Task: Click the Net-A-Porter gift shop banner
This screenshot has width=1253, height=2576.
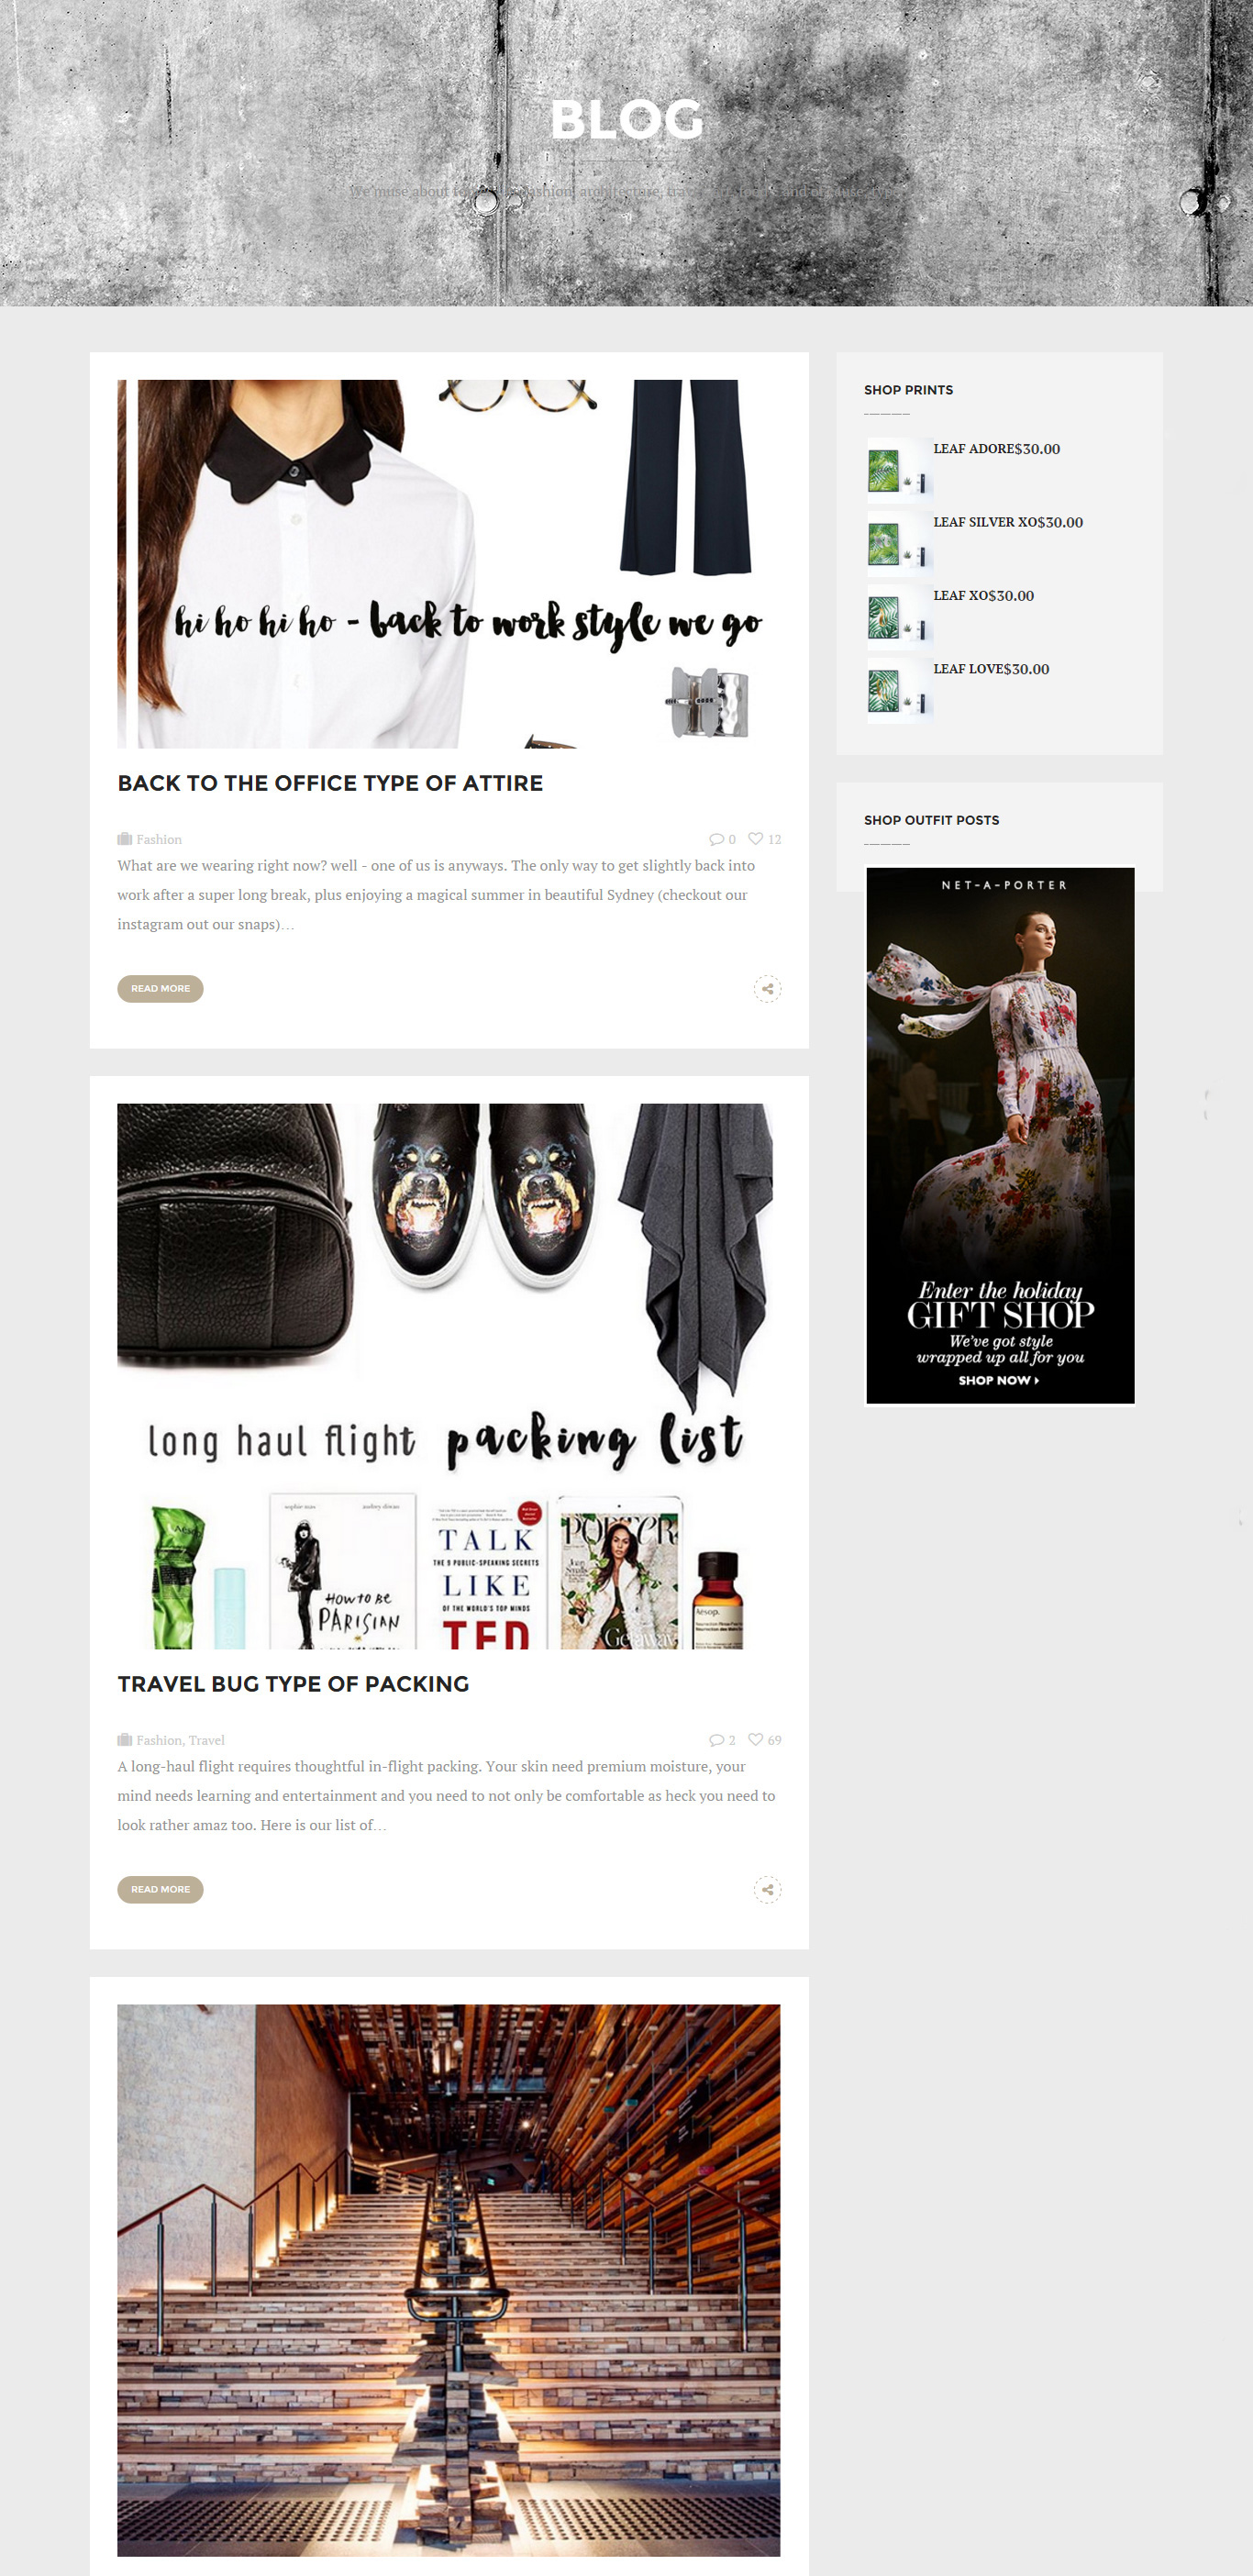Action: coord(1000,1135)
